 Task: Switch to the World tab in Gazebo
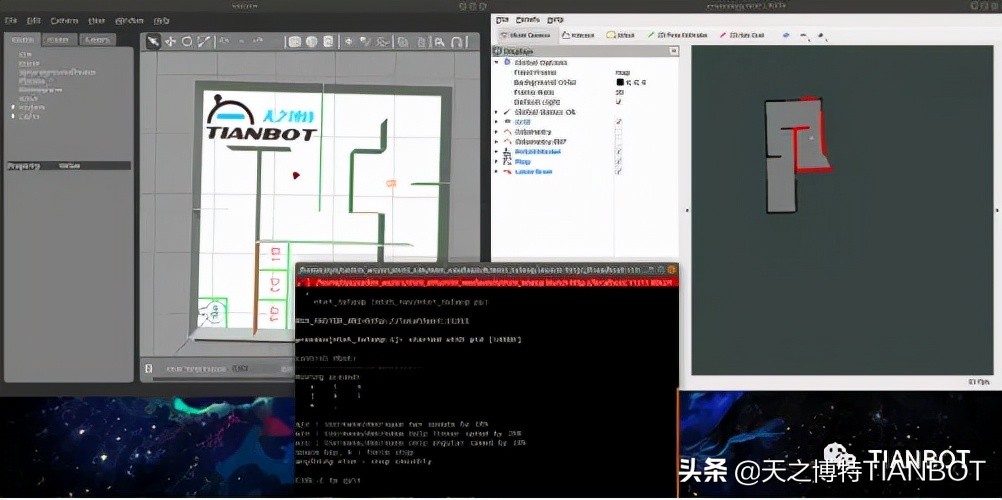tap(22, 40)
